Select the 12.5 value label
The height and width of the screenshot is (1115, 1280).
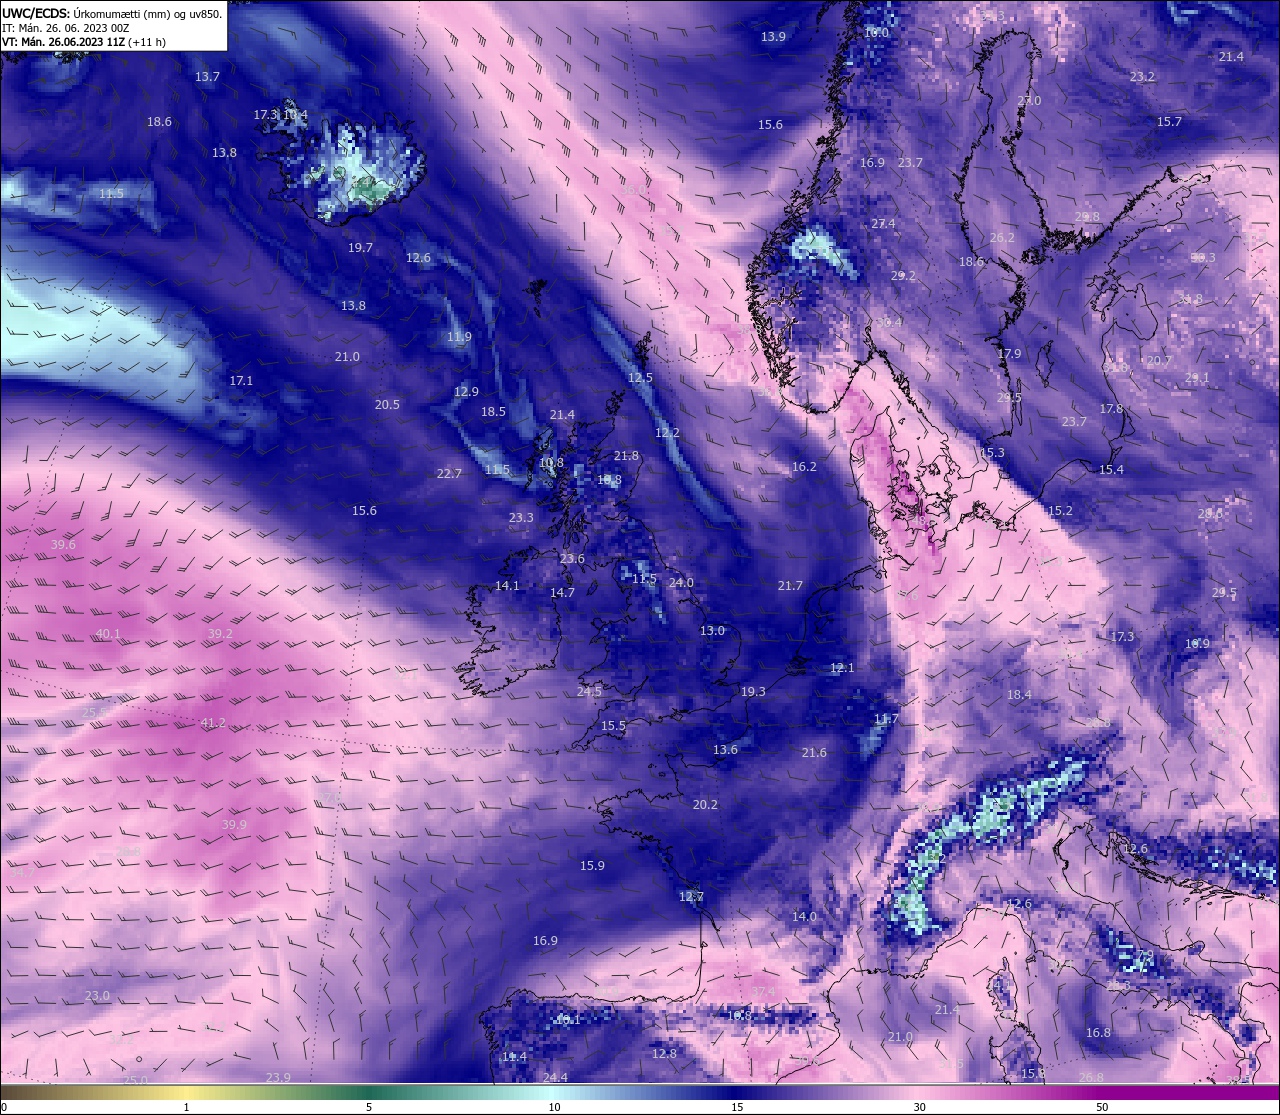[x=640, y=378]
